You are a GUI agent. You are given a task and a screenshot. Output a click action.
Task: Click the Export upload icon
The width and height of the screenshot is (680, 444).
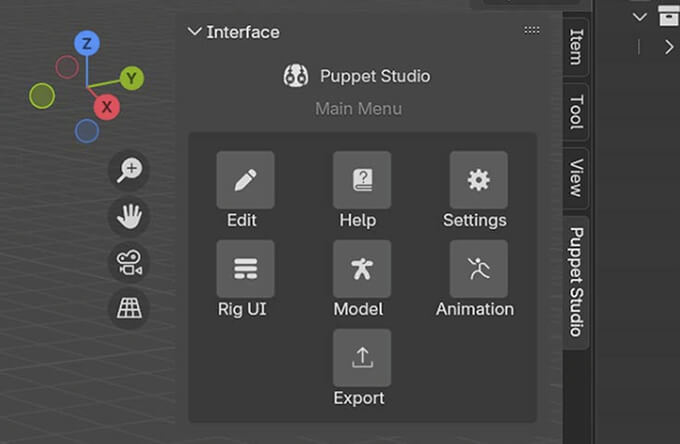(x=361, y=357)
